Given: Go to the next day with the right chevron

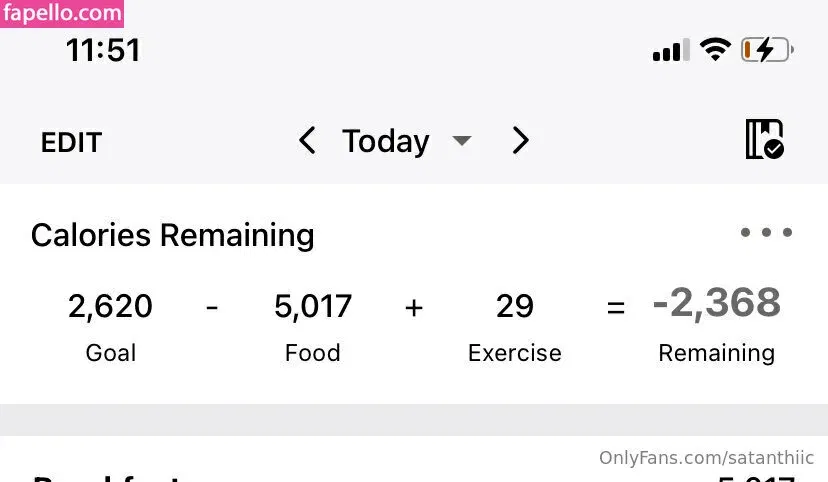Looking at the screenshot, I should pyautogui.click(x=520, y=141).
